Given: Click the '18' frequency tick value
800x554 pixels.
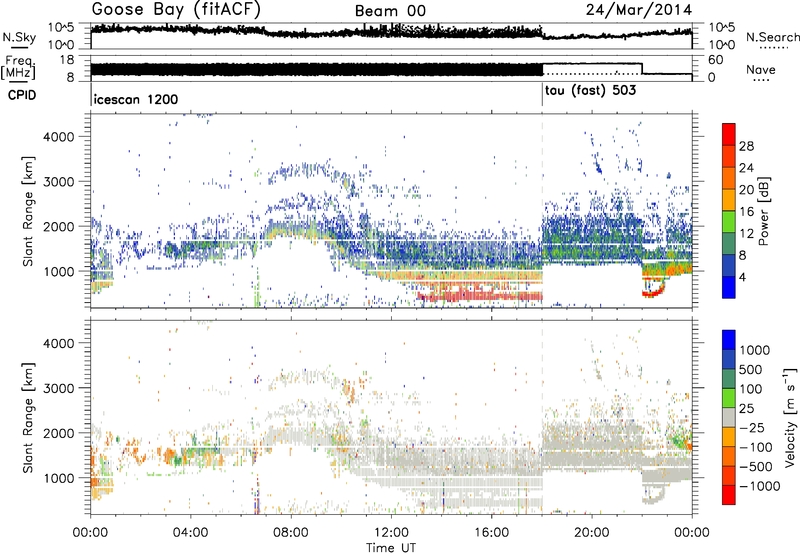Looking at the screenshot, I should [67, 60].
